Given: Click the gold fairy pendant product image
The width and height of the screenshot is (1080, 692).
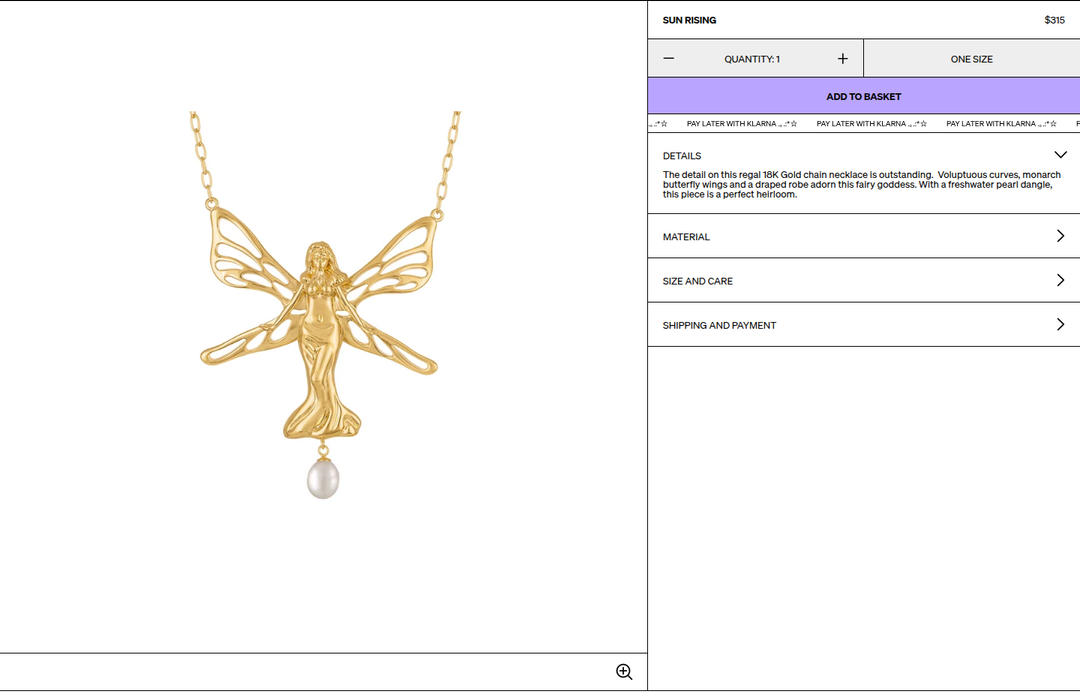Looking at the screenshot, I should [x=324, y=305].
